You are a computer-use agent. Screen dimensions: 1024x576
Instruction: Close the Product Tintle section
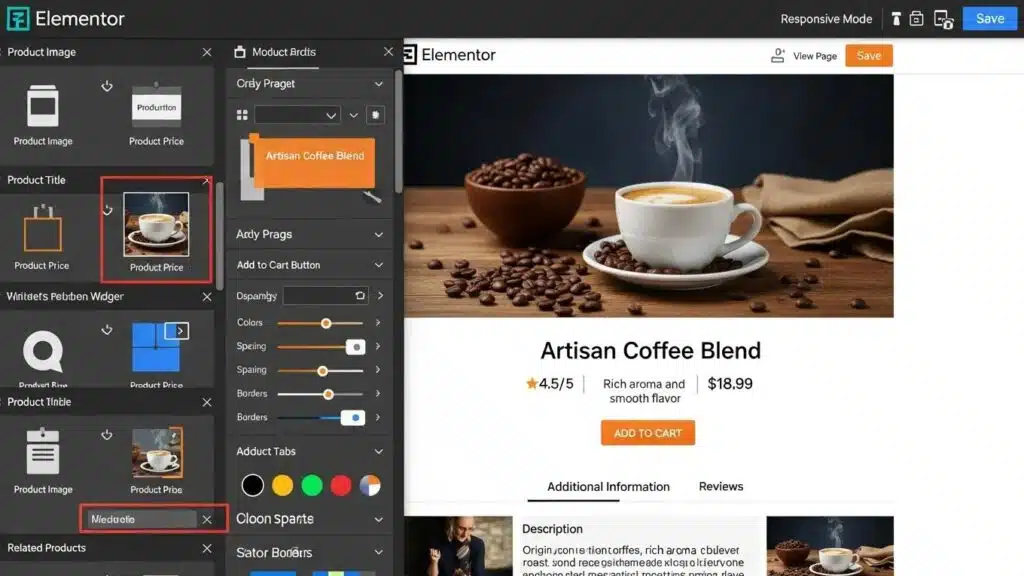click(206, 402)
